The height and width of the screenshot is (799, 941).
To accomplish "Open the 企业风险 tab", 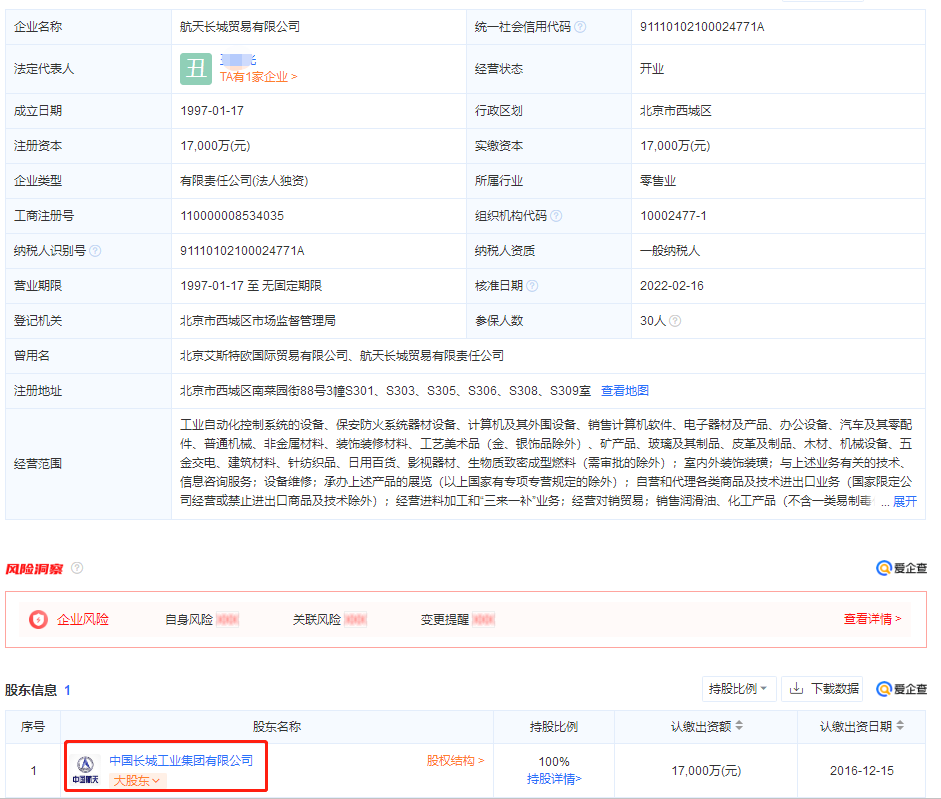I will [x=83, y=620].
